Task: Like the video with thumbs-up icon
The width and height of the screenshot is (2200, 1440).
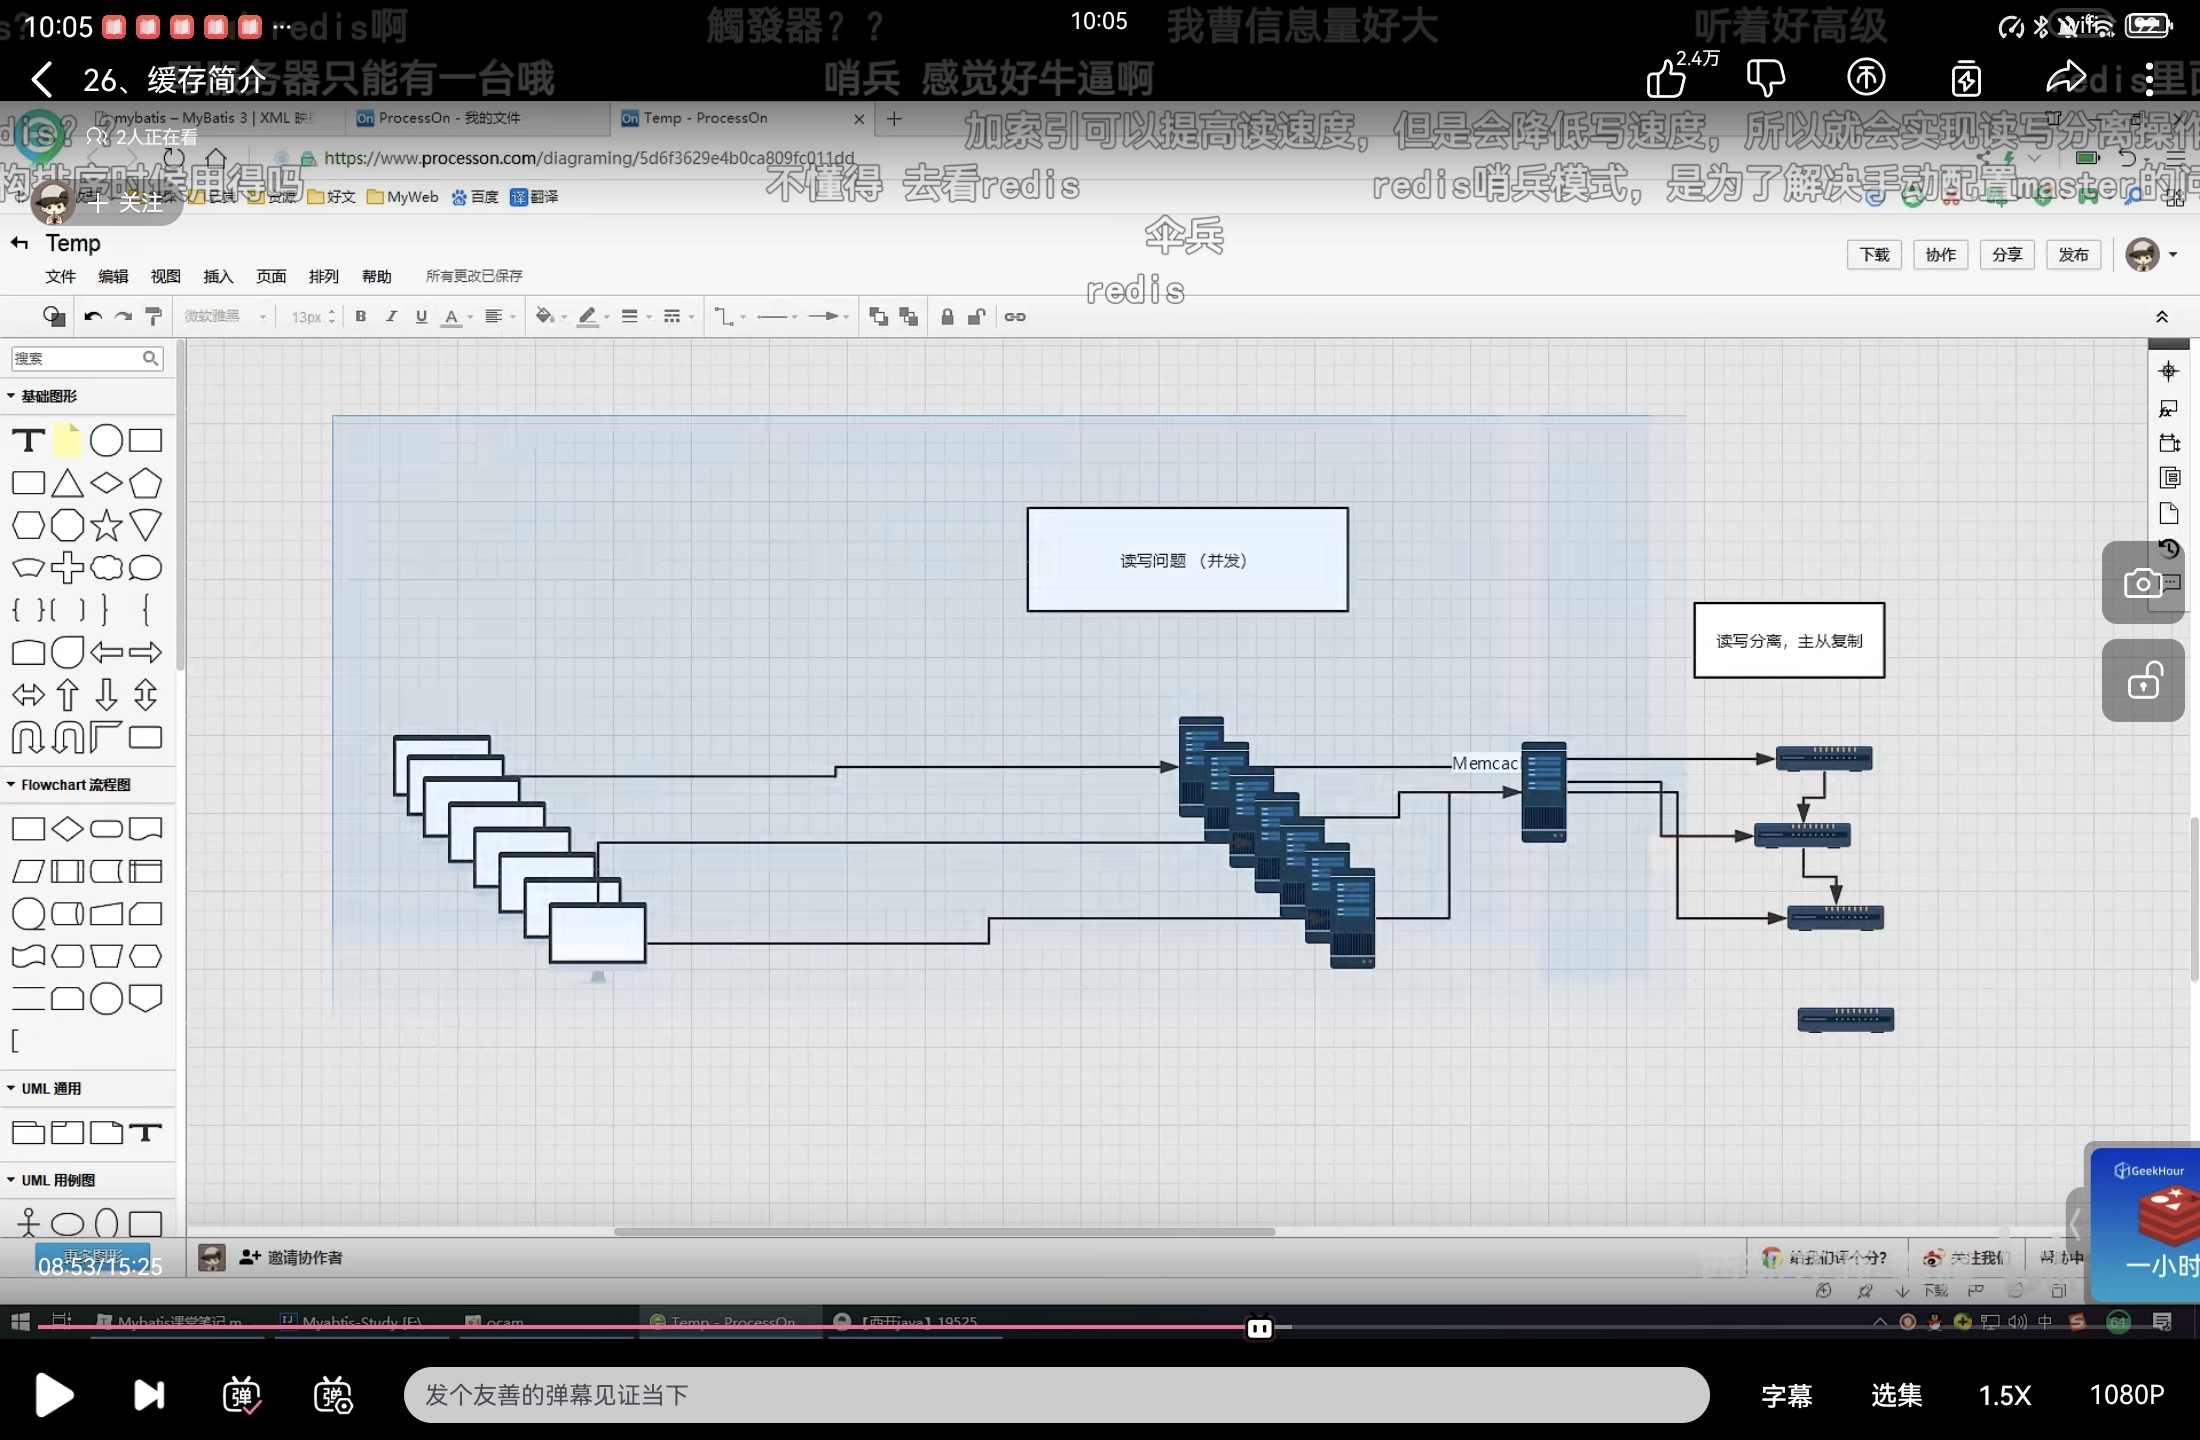Action: point(1667,78)
